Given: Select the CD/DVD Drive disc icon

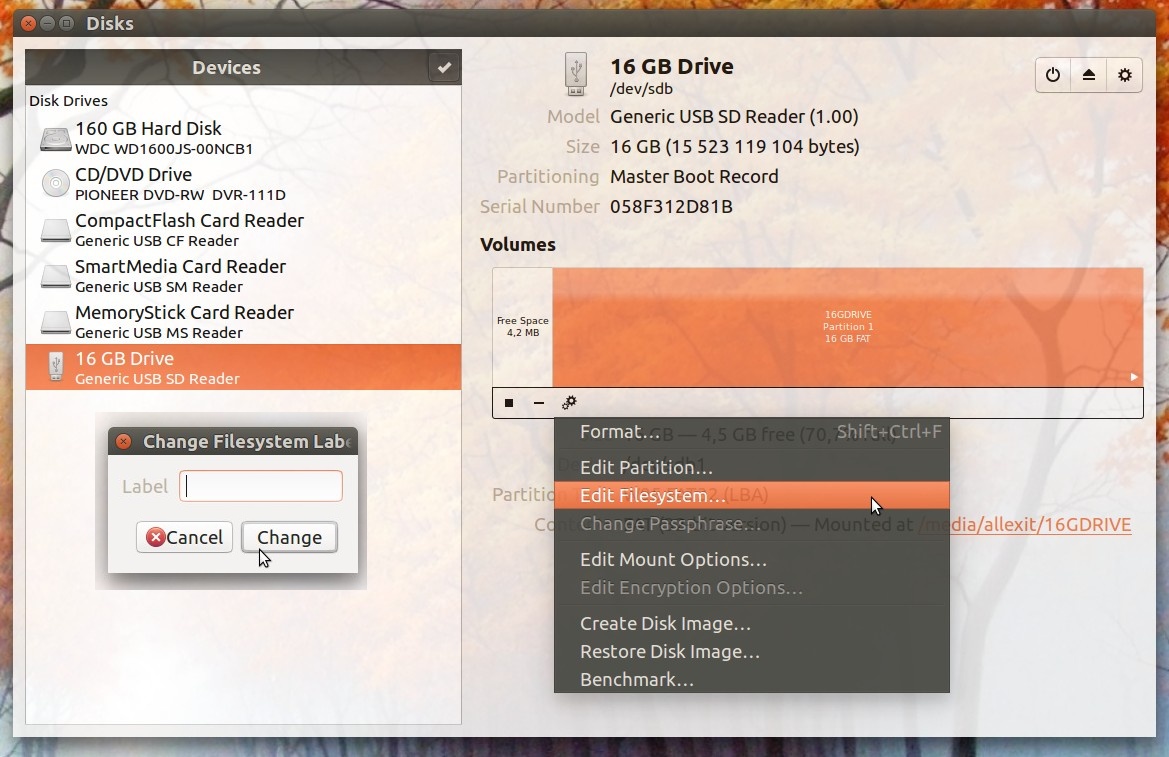Looking at the screenshot, I should click(55, 183).
